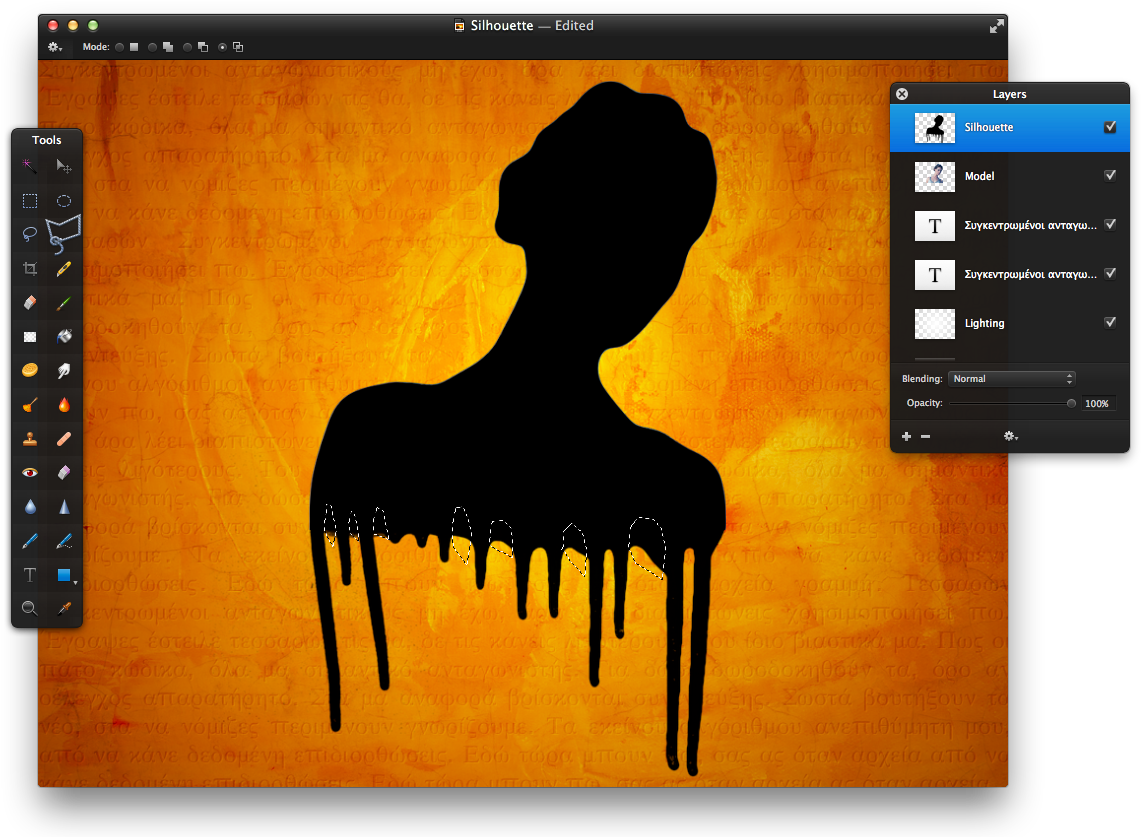The width and height of the screenshot is (1141, 837).
Task: Open the Blending mode dropdown
Action: coord(1011,378)
